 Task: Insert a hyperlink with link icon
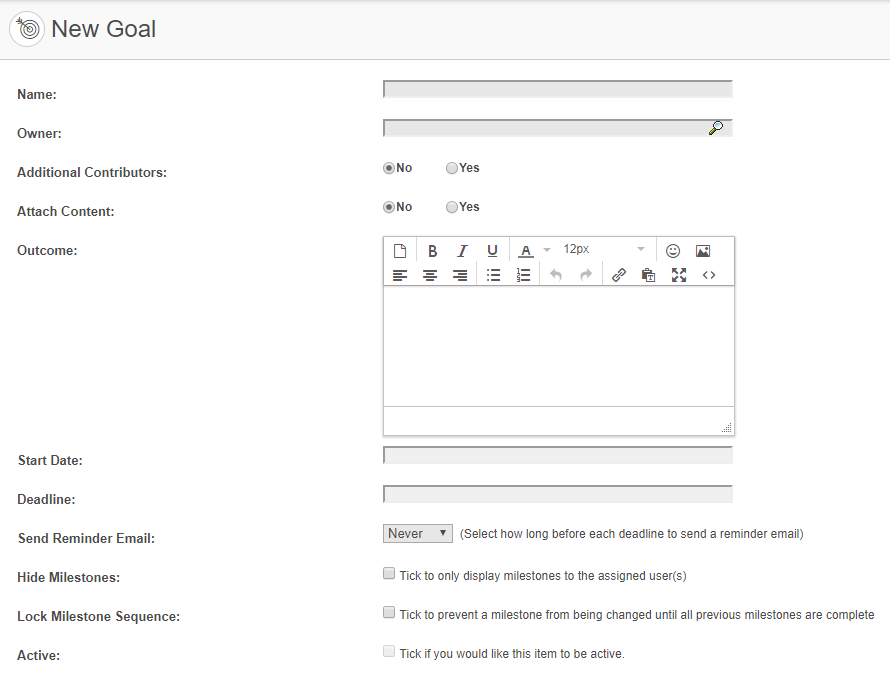point(619,275)
